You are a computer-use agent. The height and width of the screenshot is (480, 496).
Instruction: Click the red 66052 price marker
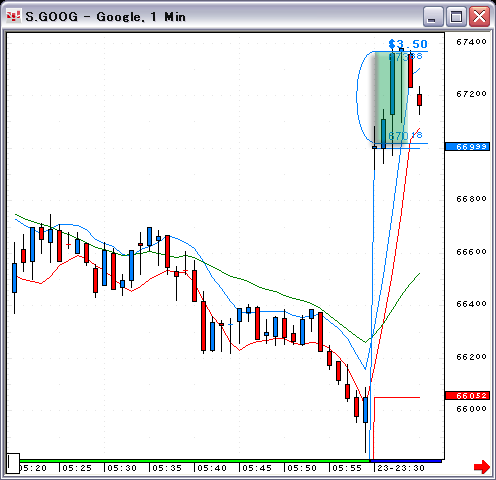(467, 396)
